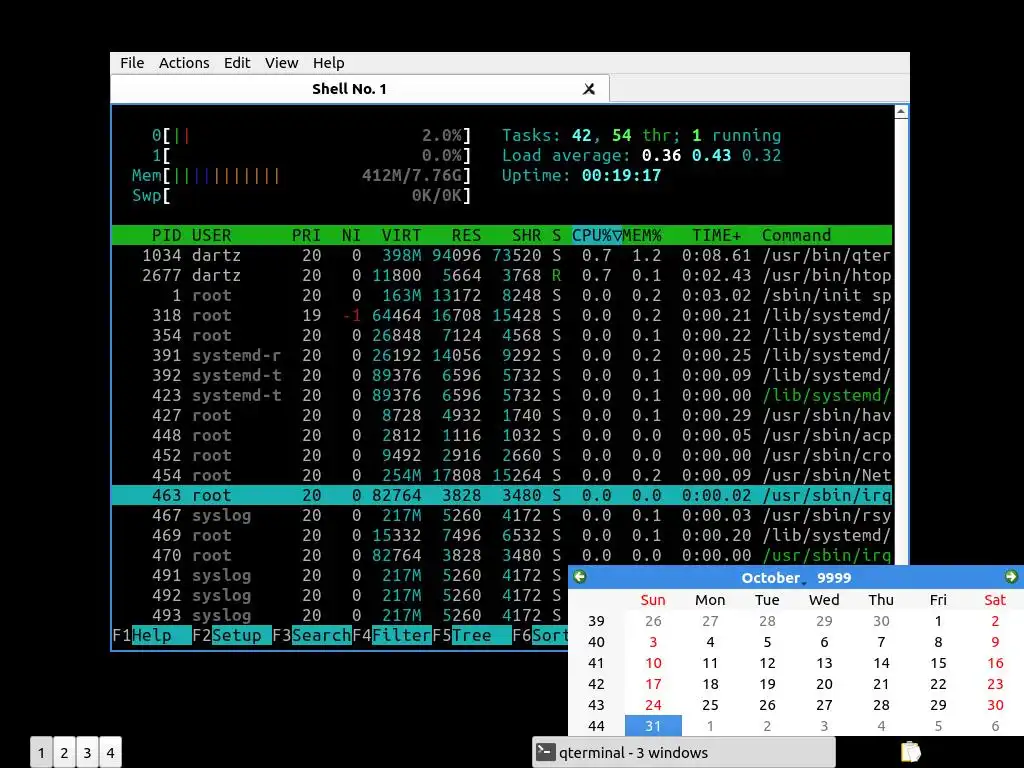Image resolution: width=1024 pixels, height=768 pixels.
Task: Switch to workspace 4
Action: pos(110,753)
